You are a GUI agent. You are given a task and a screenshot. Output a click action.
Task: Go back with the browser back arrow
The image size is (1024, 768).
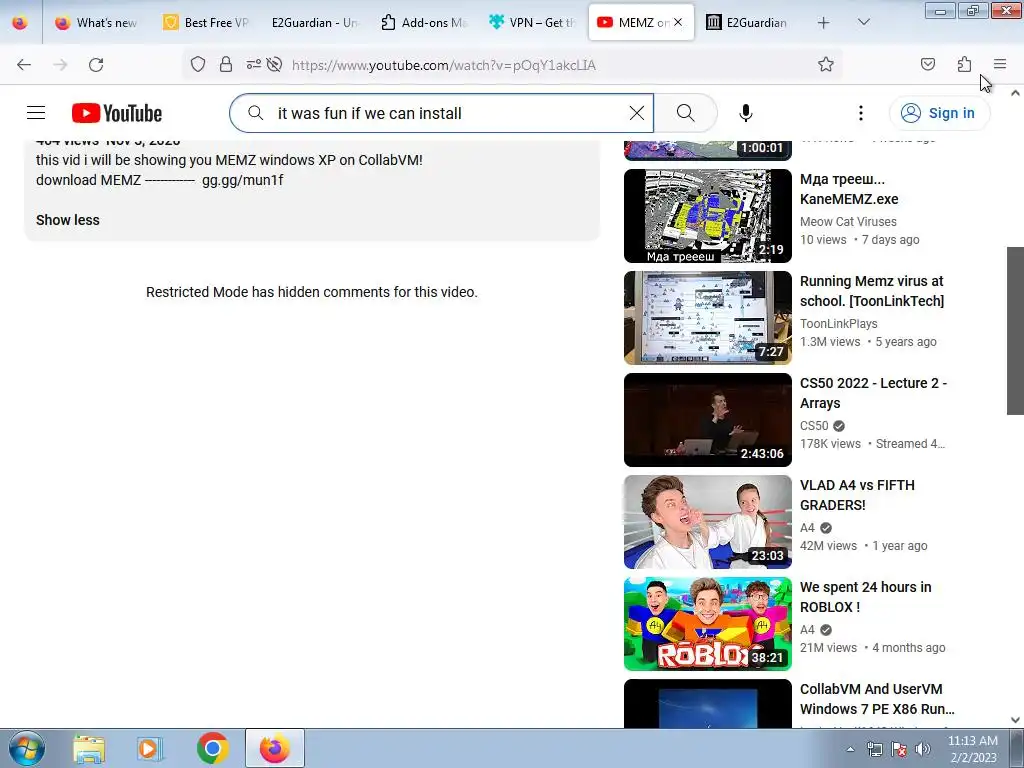click(24, 65)
